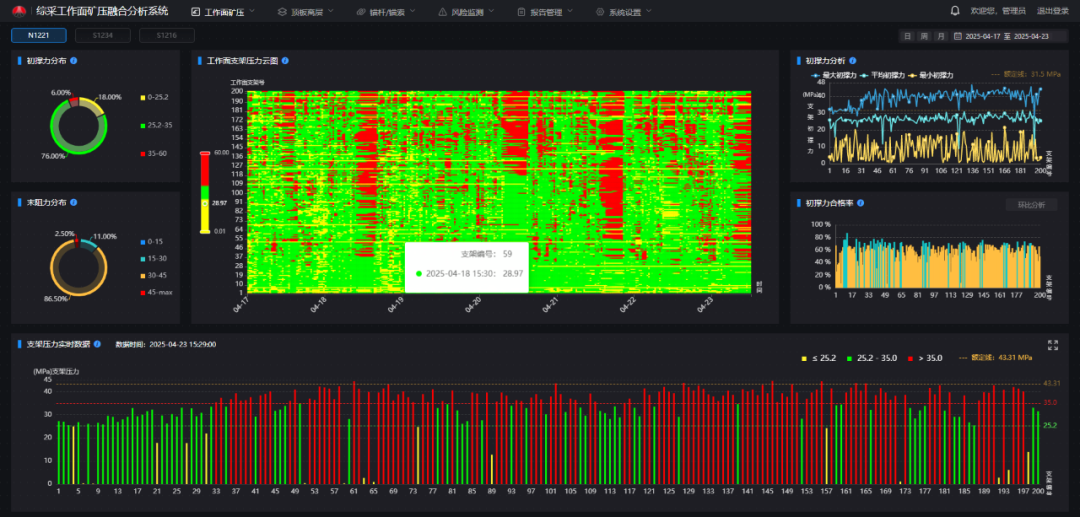Expand the real-time pressure chart fullscreen
Screen dimensions: 1080x517
point(1052,345)
